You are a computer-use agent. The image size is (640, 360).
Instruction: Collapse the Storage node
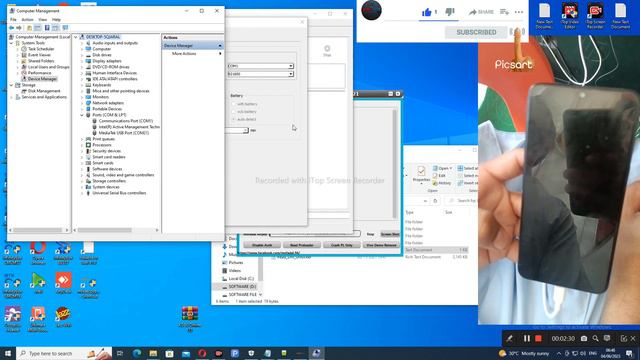pyautogui.click(x=11, y=85)
